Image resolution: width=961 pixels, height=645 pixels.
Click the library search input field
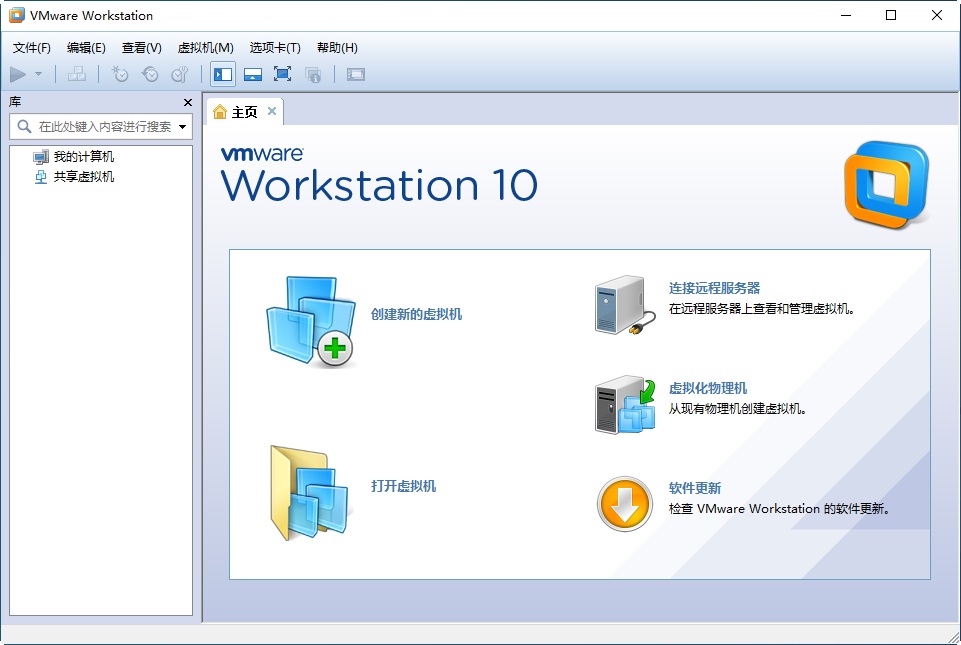(100, 126)
